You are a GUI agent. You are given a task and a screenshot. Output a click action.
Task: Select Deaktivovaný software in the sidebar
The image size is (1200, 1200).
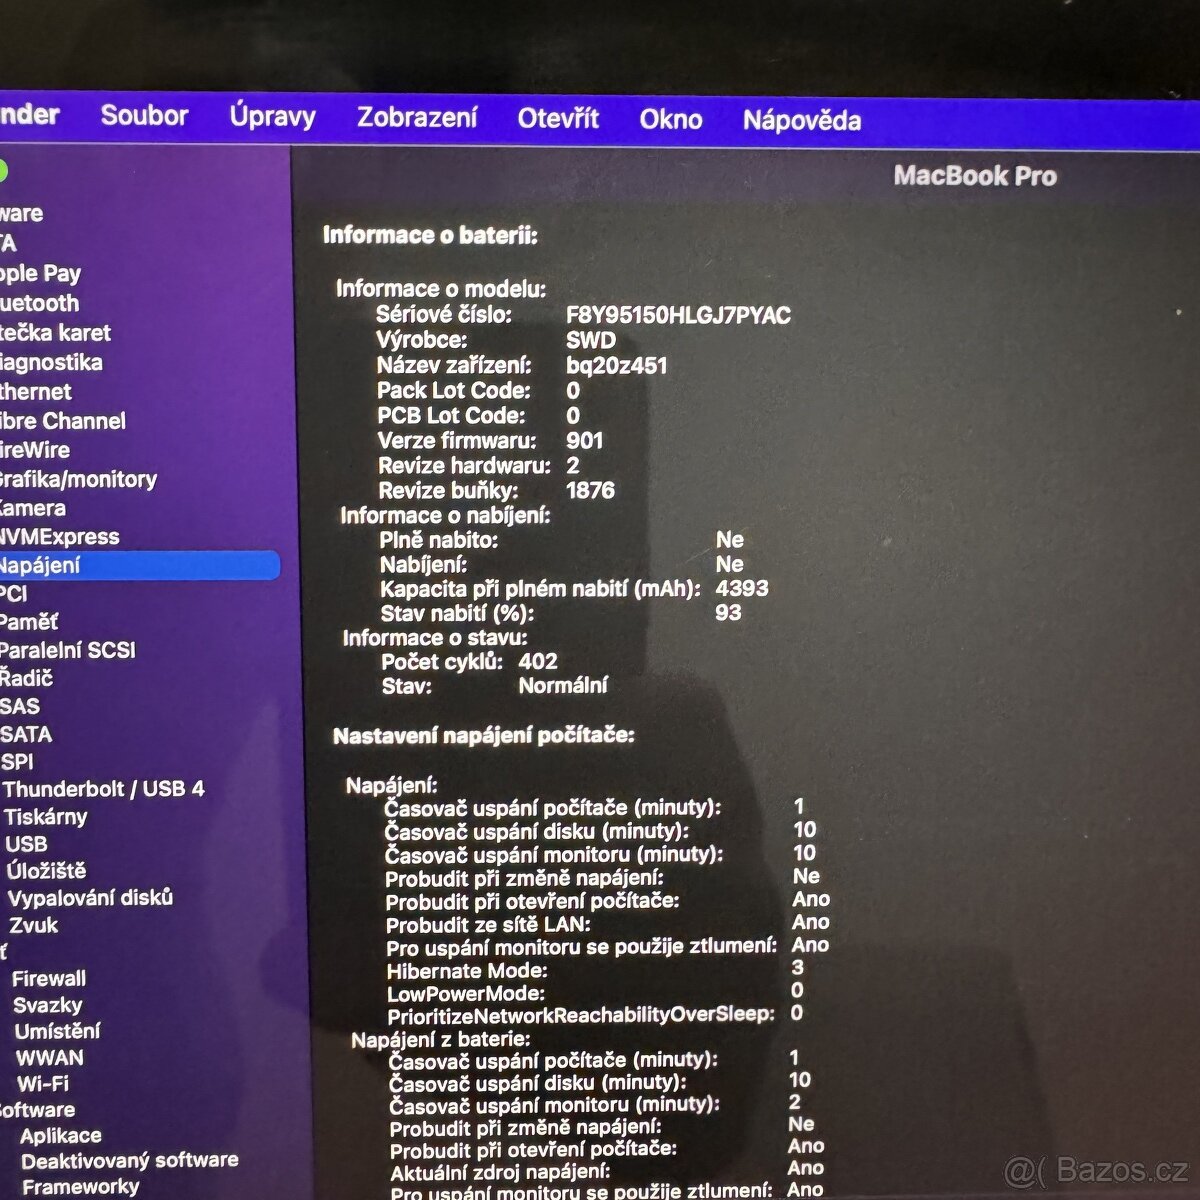click(x=129, y=1160)
